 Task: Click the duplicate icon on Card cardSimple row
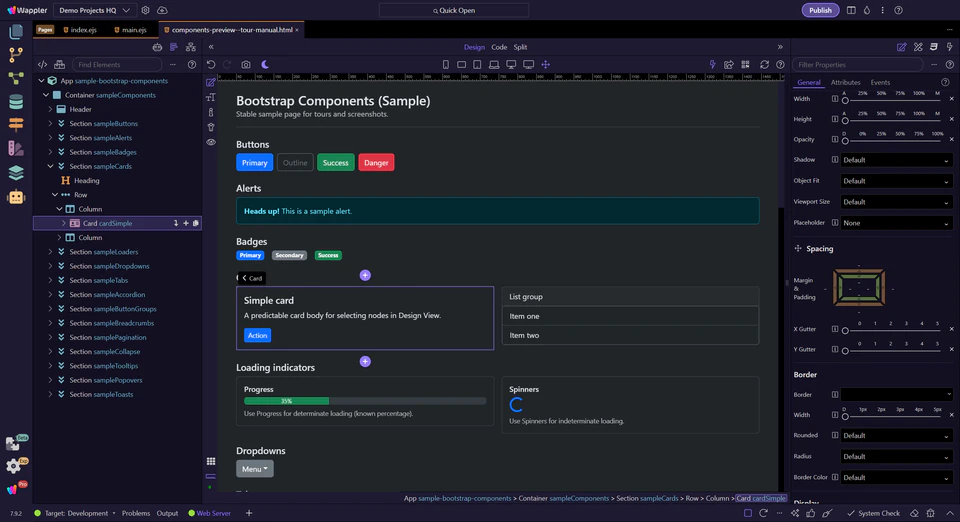click(x=196, y=223)
